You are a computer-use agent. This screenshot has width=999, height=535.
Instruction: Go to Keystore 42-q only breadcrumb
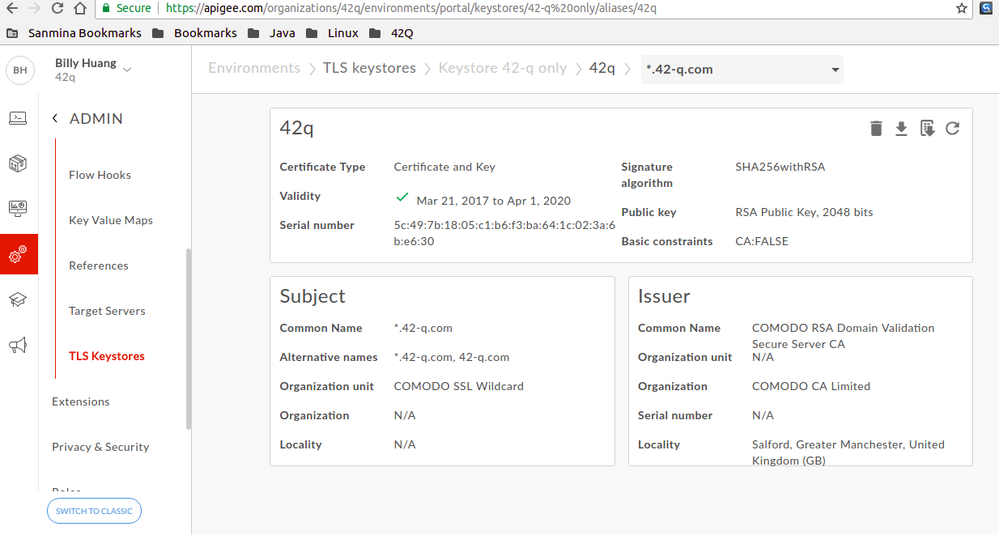pyautogui.click(x=503, y=68)
